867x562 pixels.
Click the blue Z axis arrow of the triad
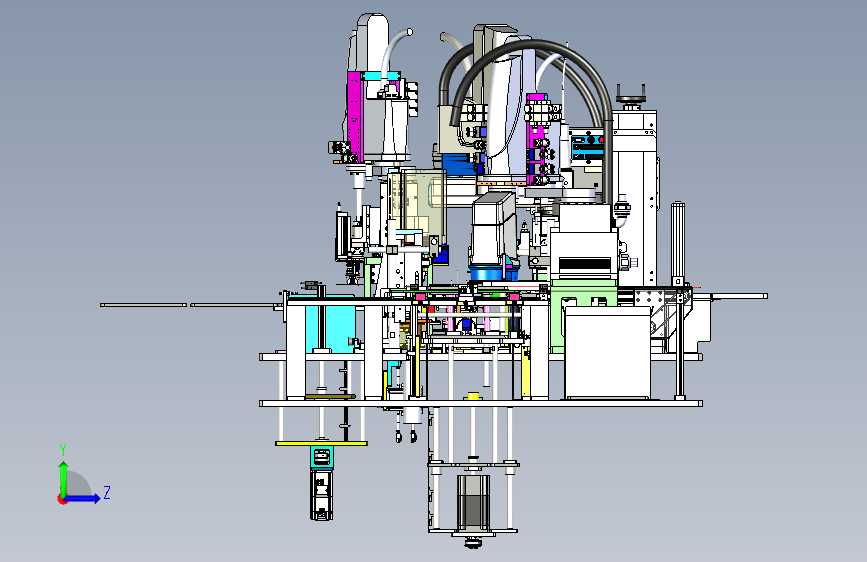click(83, 498)
